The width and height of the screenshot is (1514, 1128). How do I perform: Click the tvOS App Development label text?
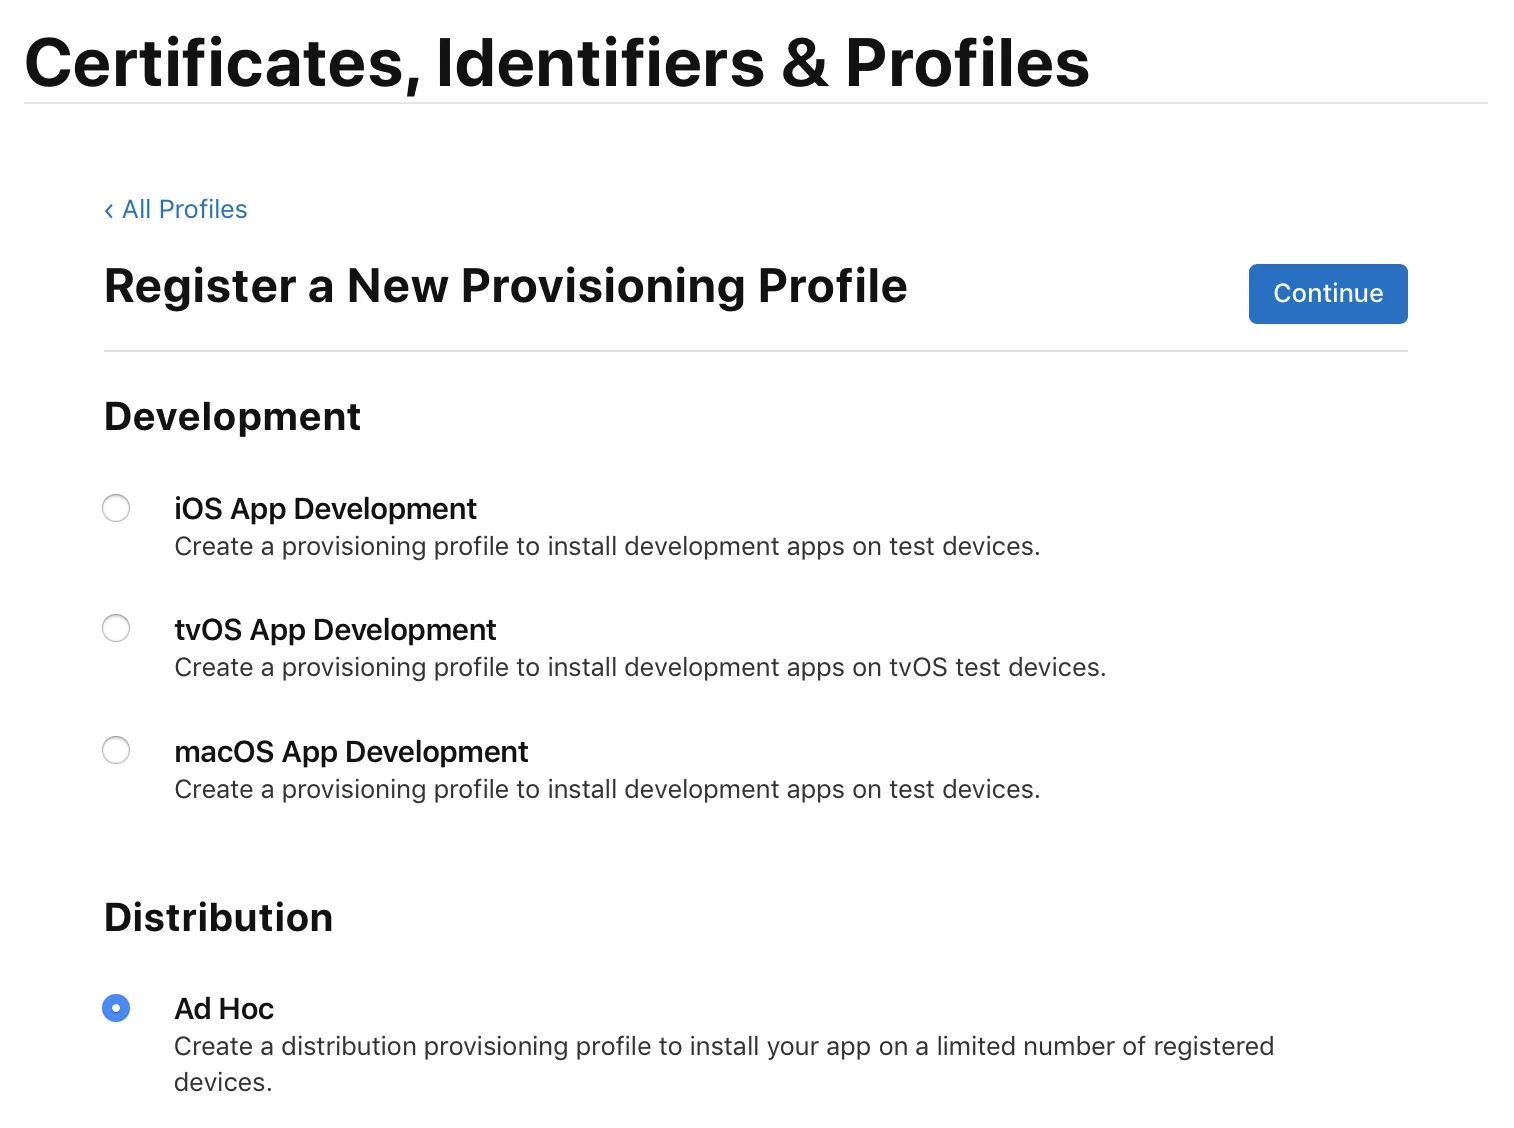(335, 630)
